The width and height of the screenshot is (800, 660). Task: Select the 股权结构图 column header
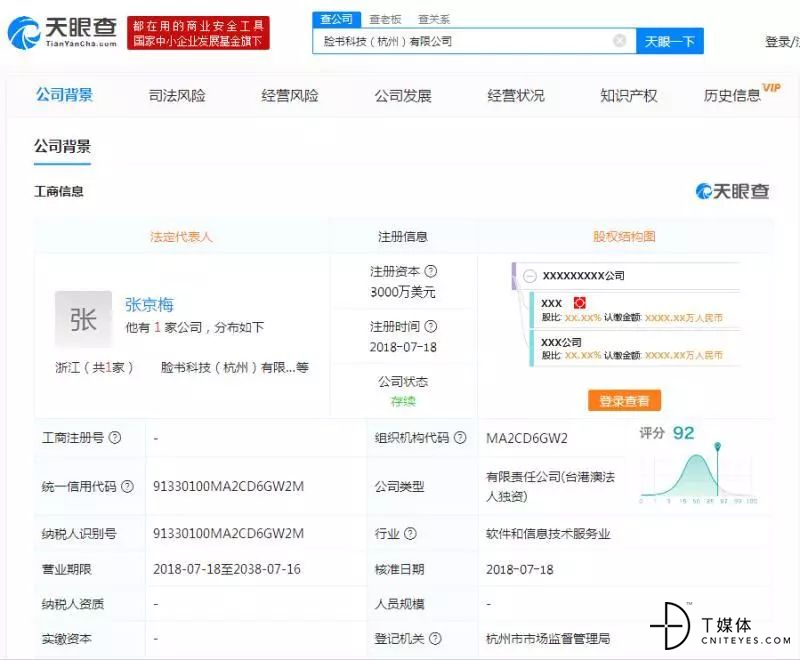pyautogui.click(x=624, y=237)
